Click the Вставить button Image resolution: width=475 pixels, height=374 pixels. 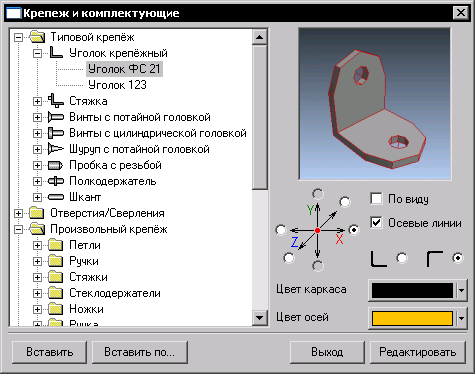49,352
